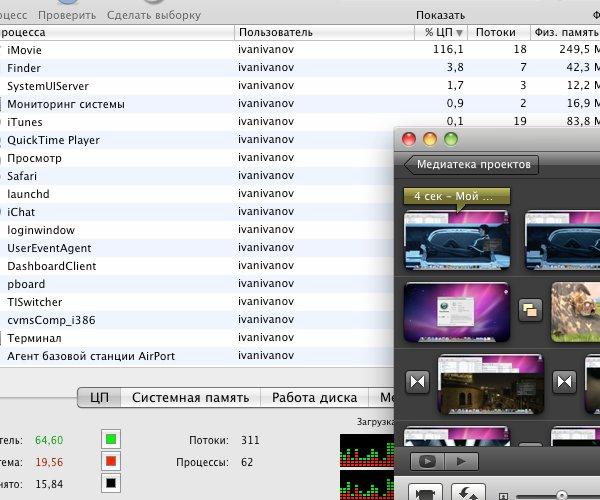Click the cross-dissolve transition icon between clips
Screen dimensions: 600x500
tap(530, 310)
